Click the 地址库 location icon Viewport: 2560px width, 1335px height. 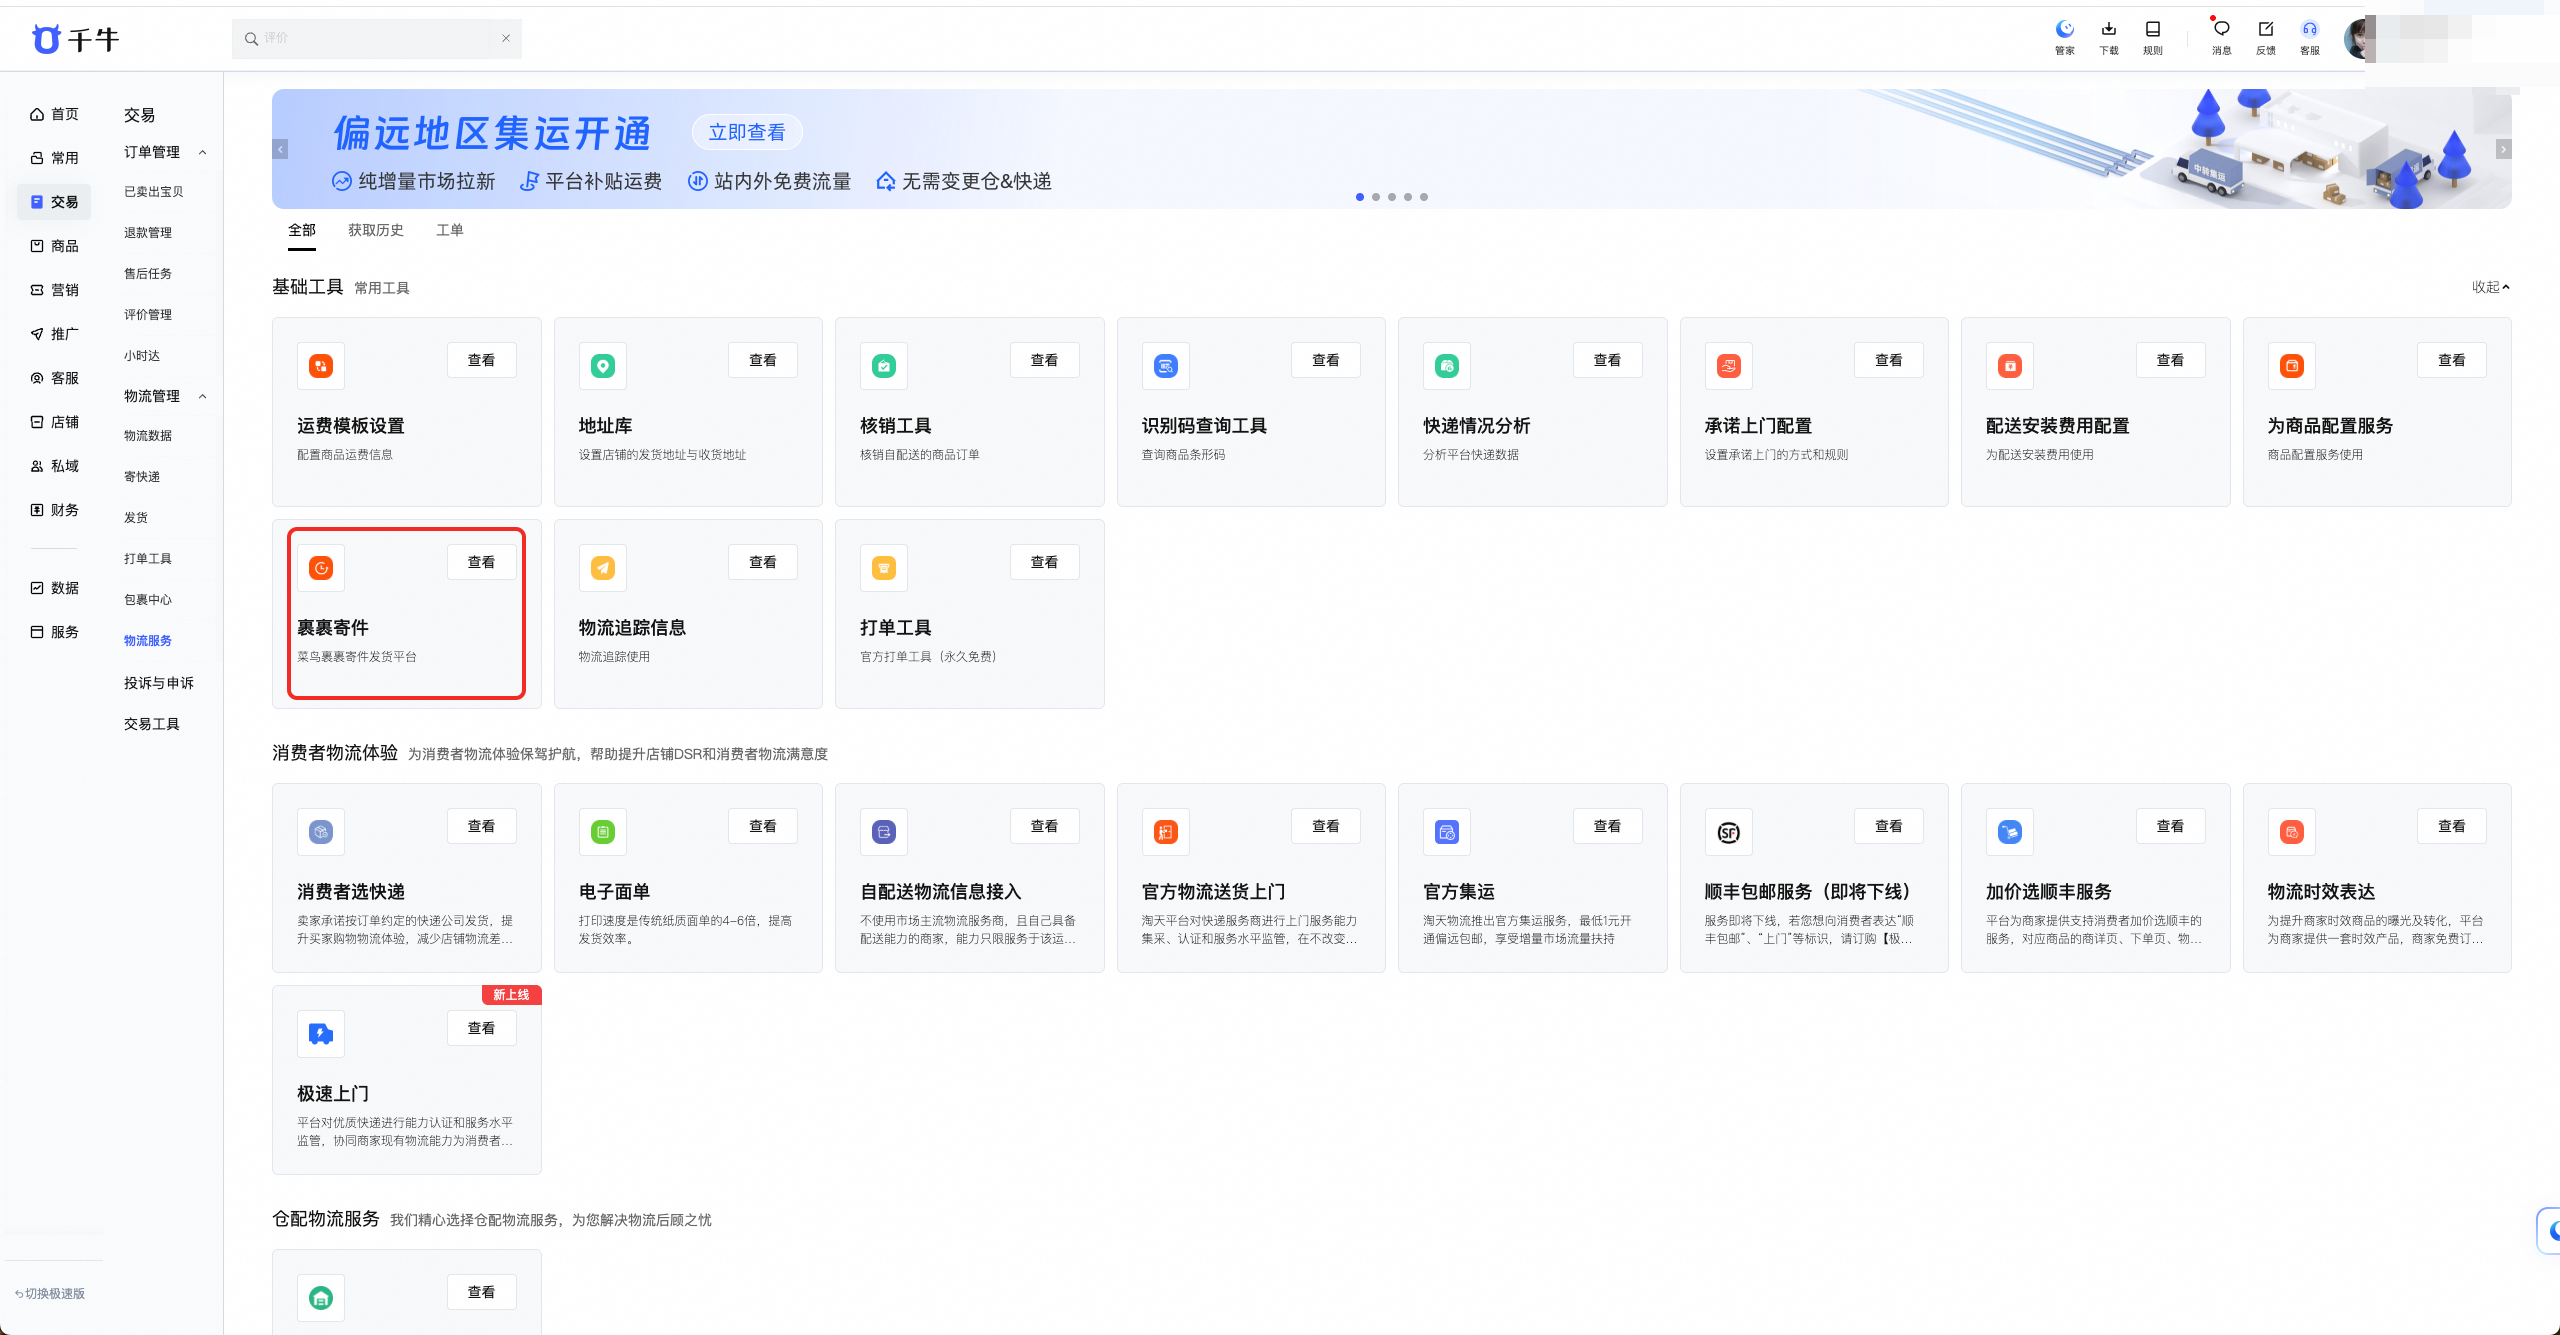pos(602,366)
